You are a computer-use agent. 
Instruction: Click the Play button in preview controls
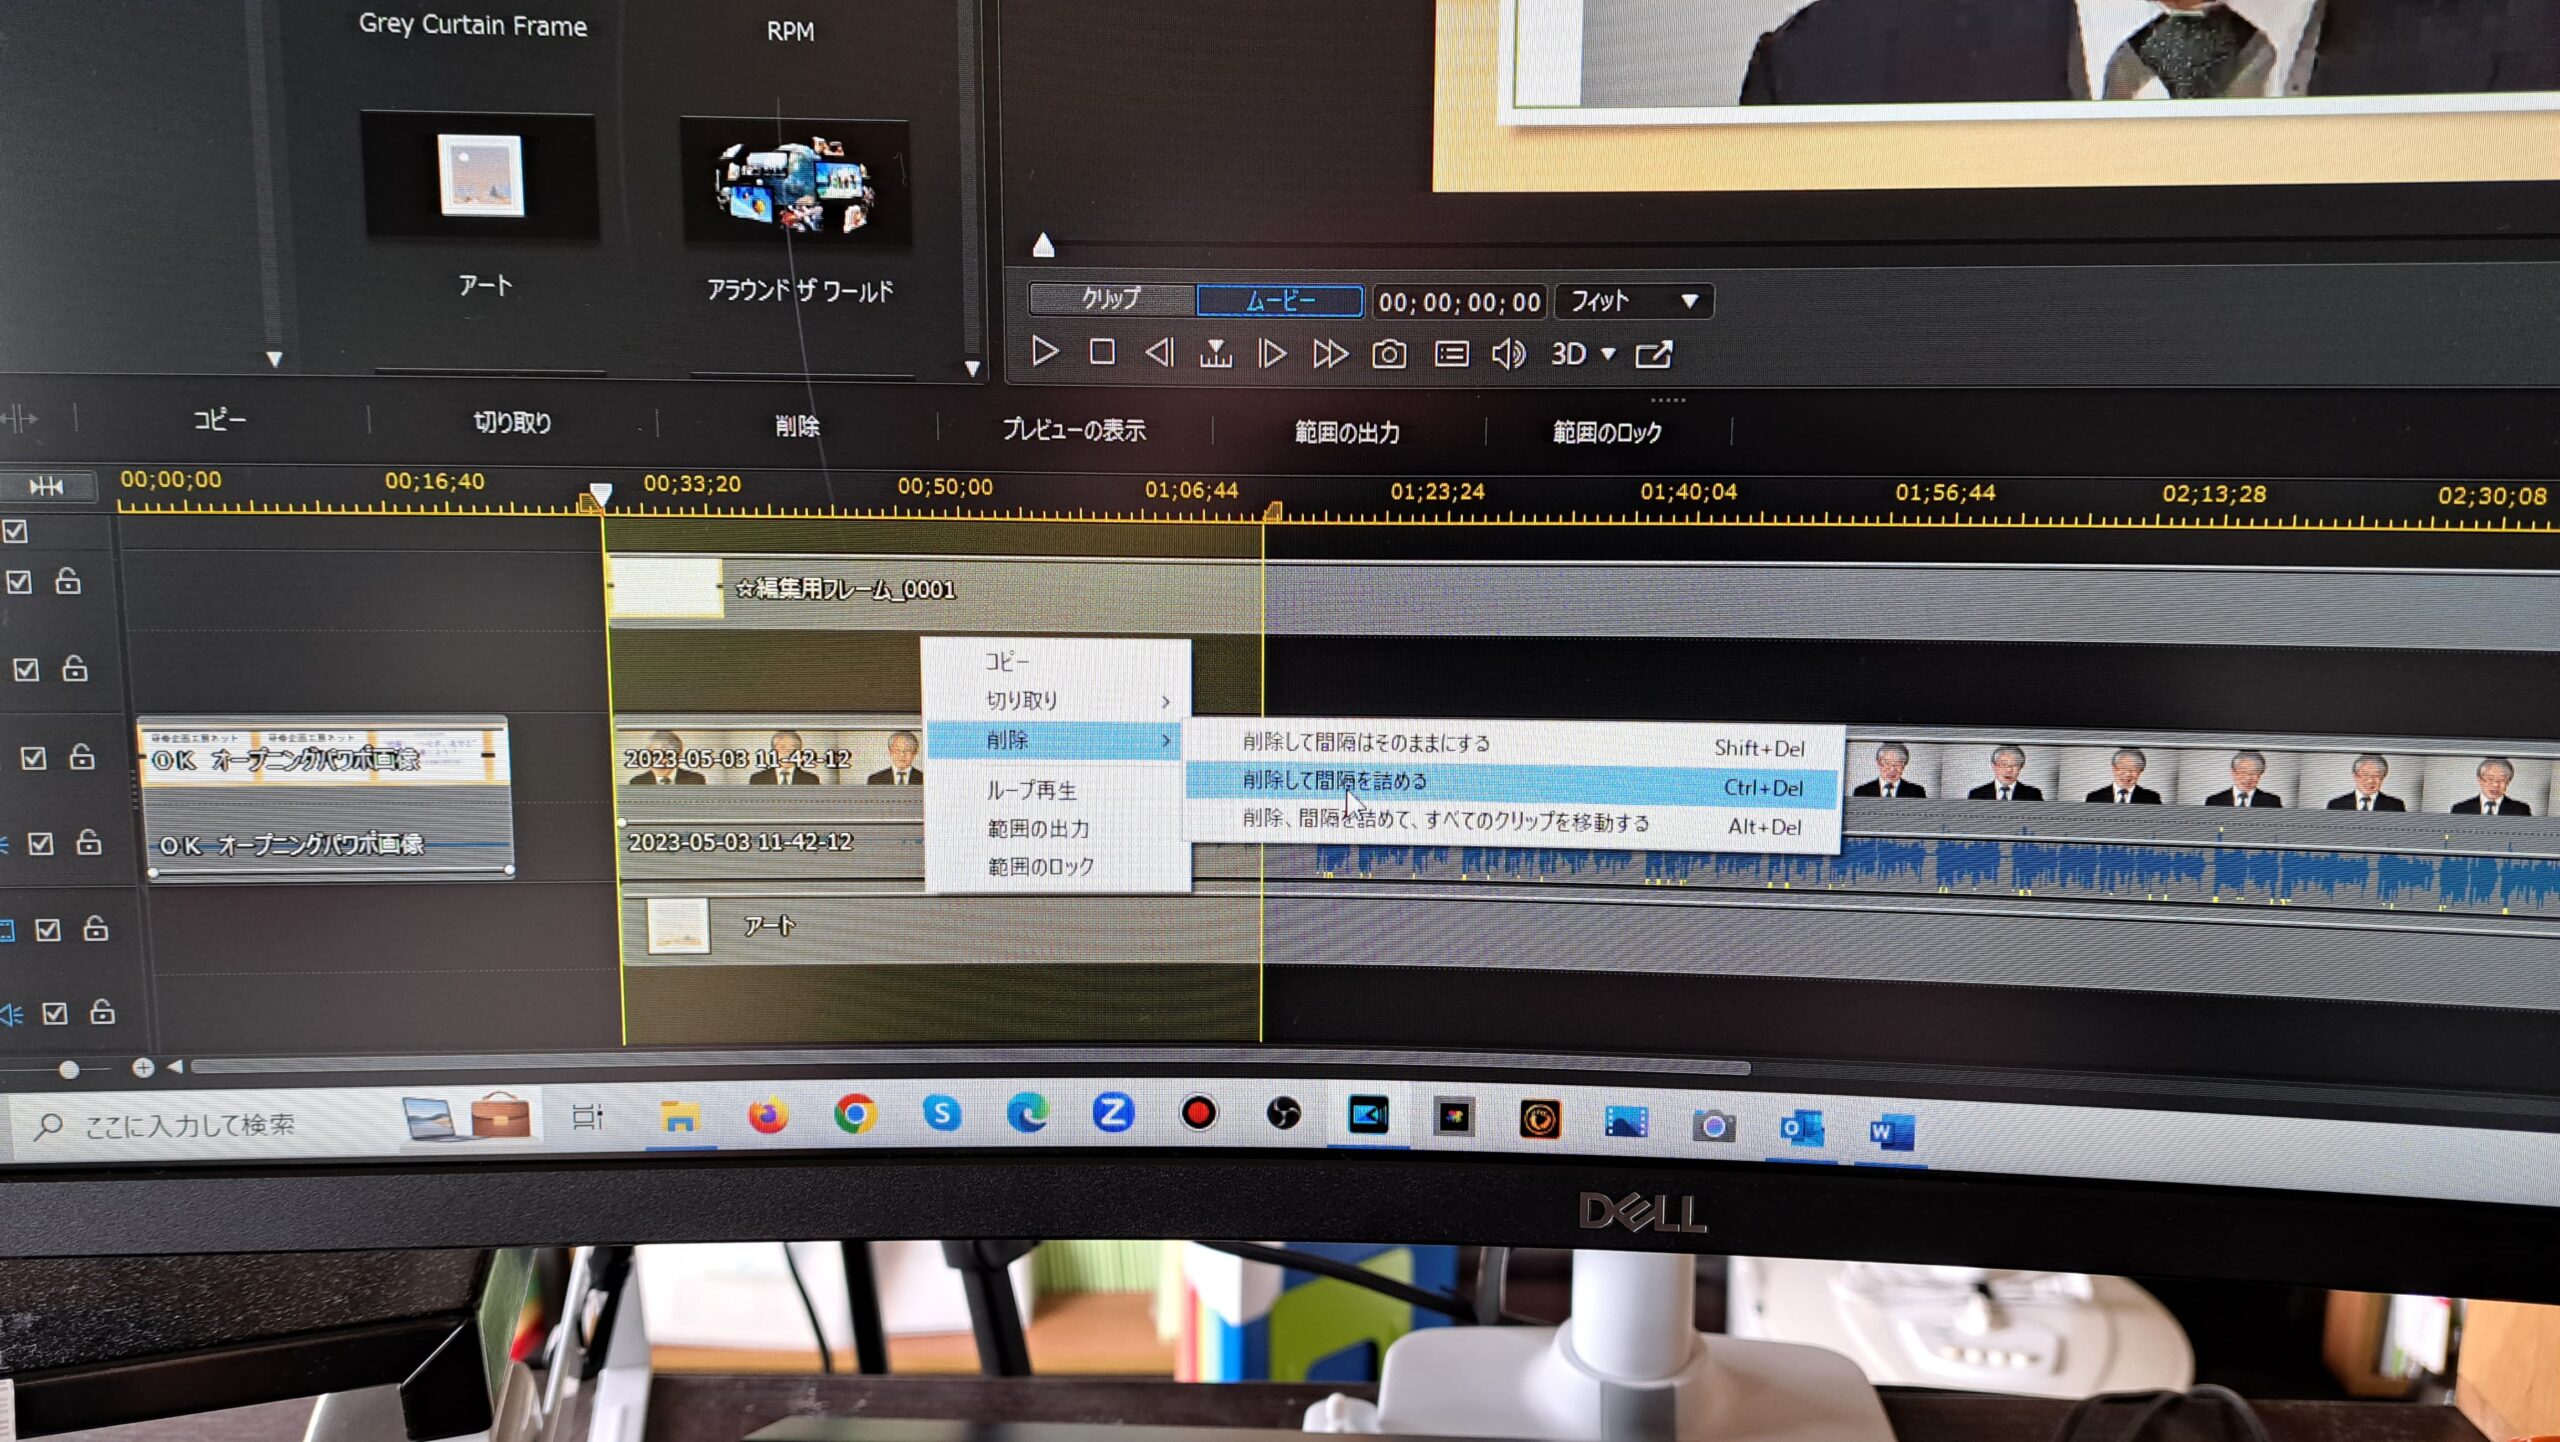(x=1045, y=351)
